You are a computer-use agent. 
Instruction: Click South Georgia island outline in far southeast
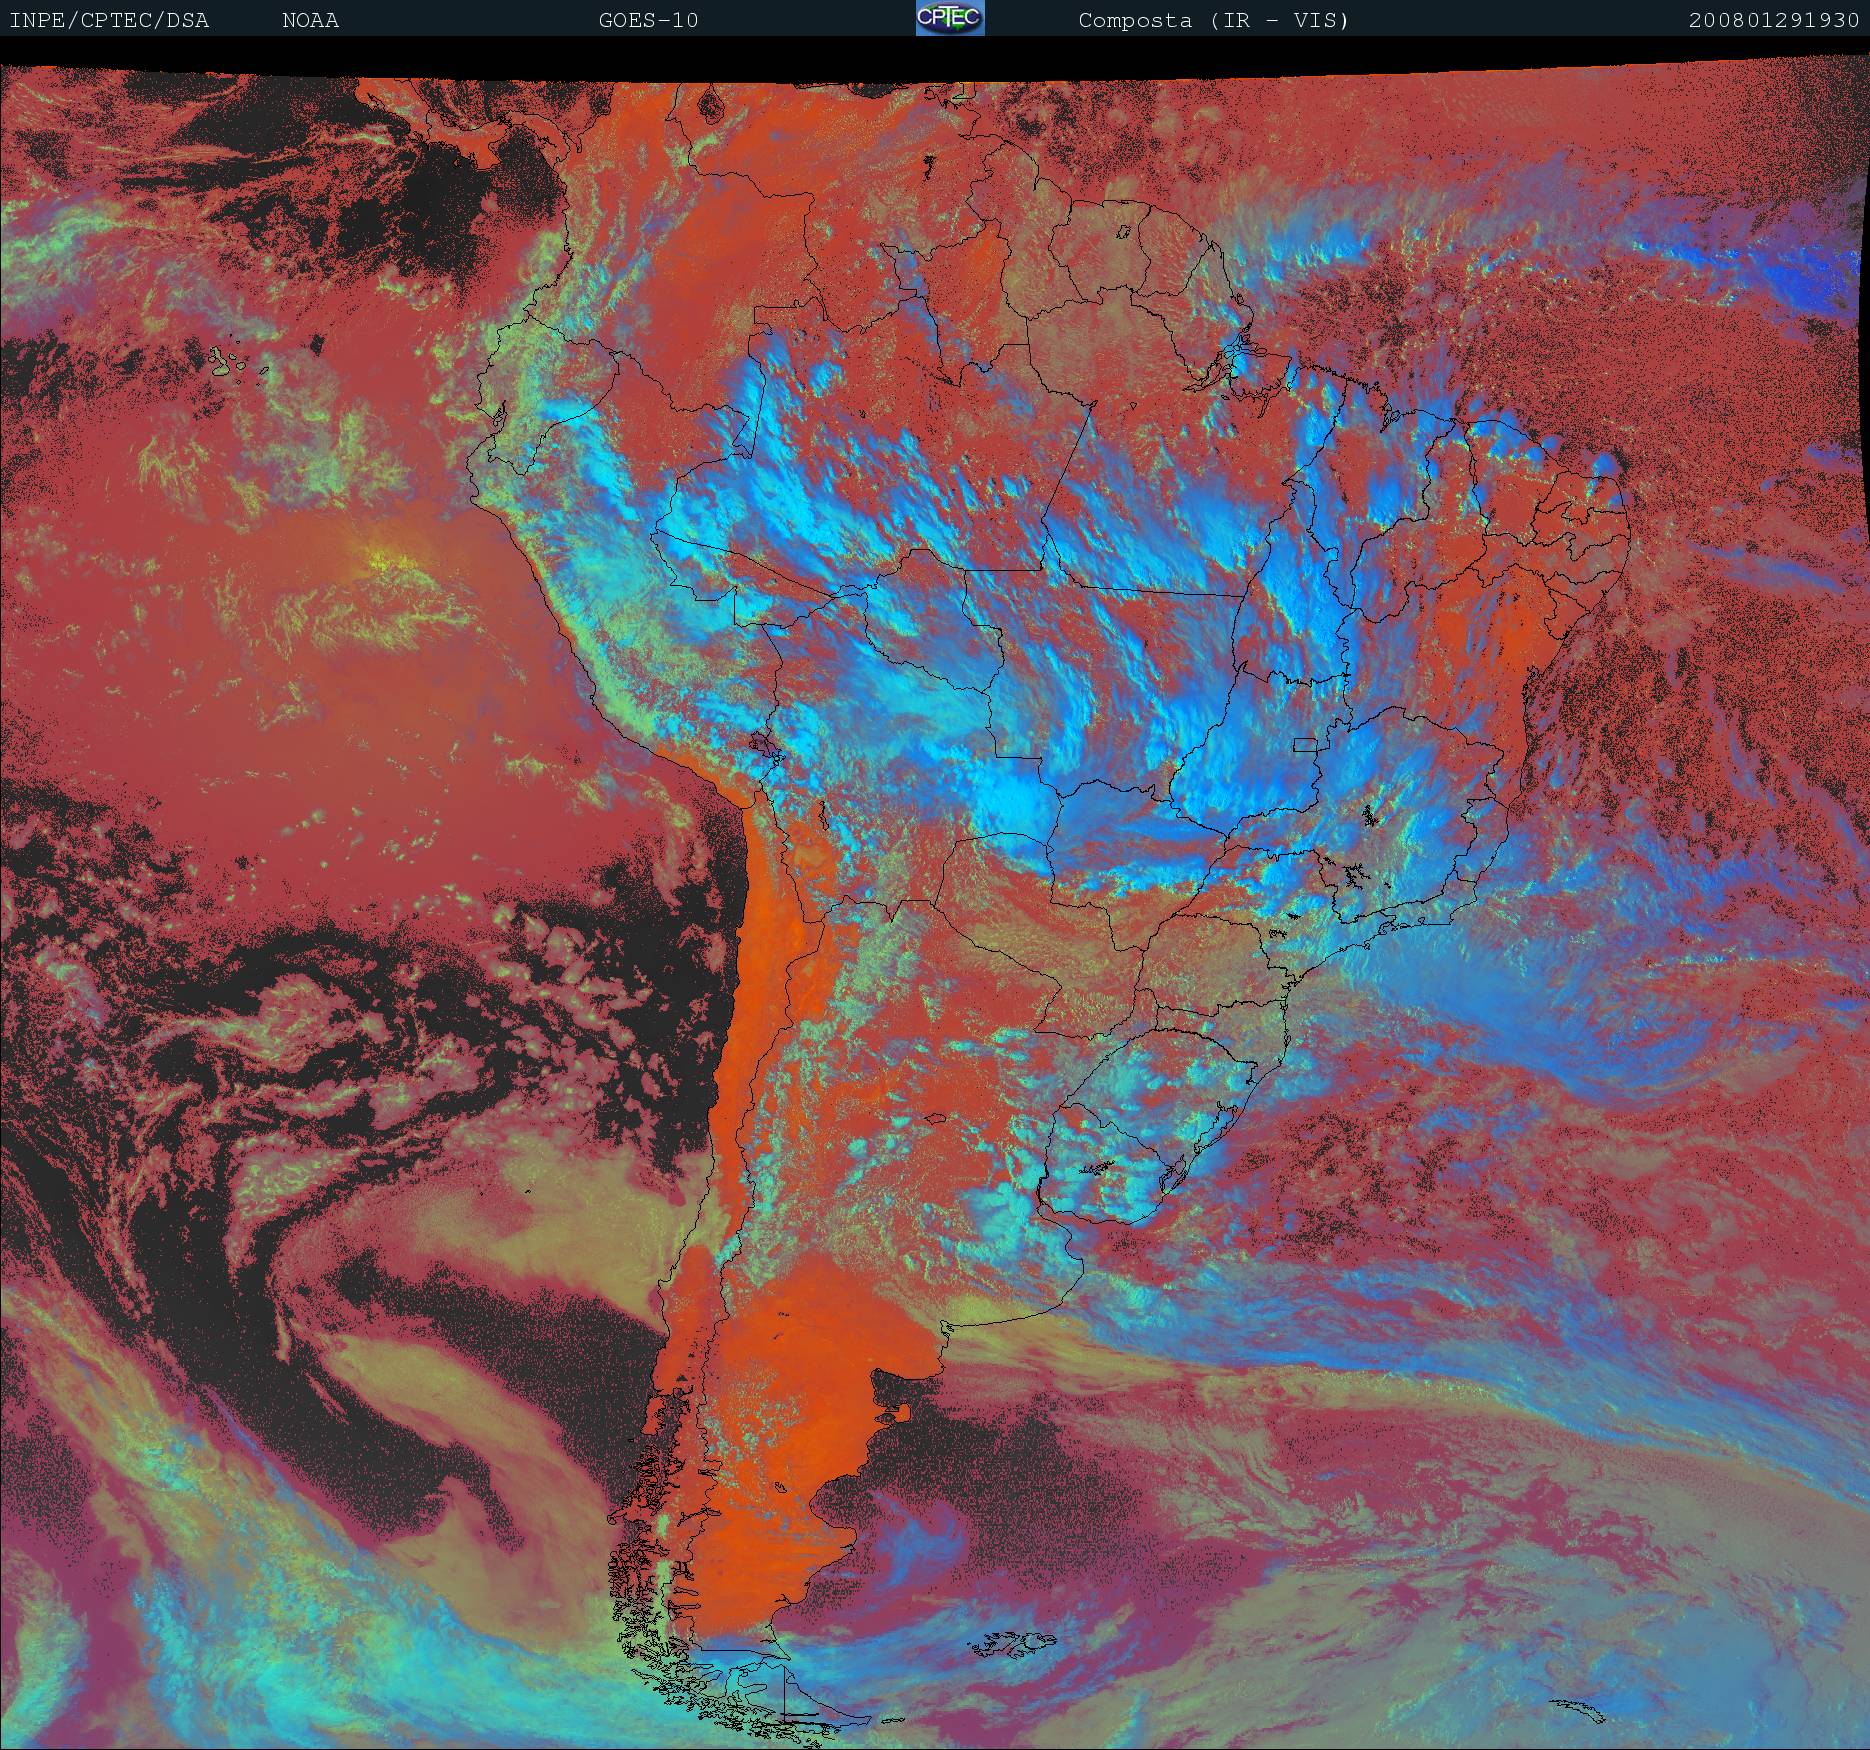tap(1580, 1710)
